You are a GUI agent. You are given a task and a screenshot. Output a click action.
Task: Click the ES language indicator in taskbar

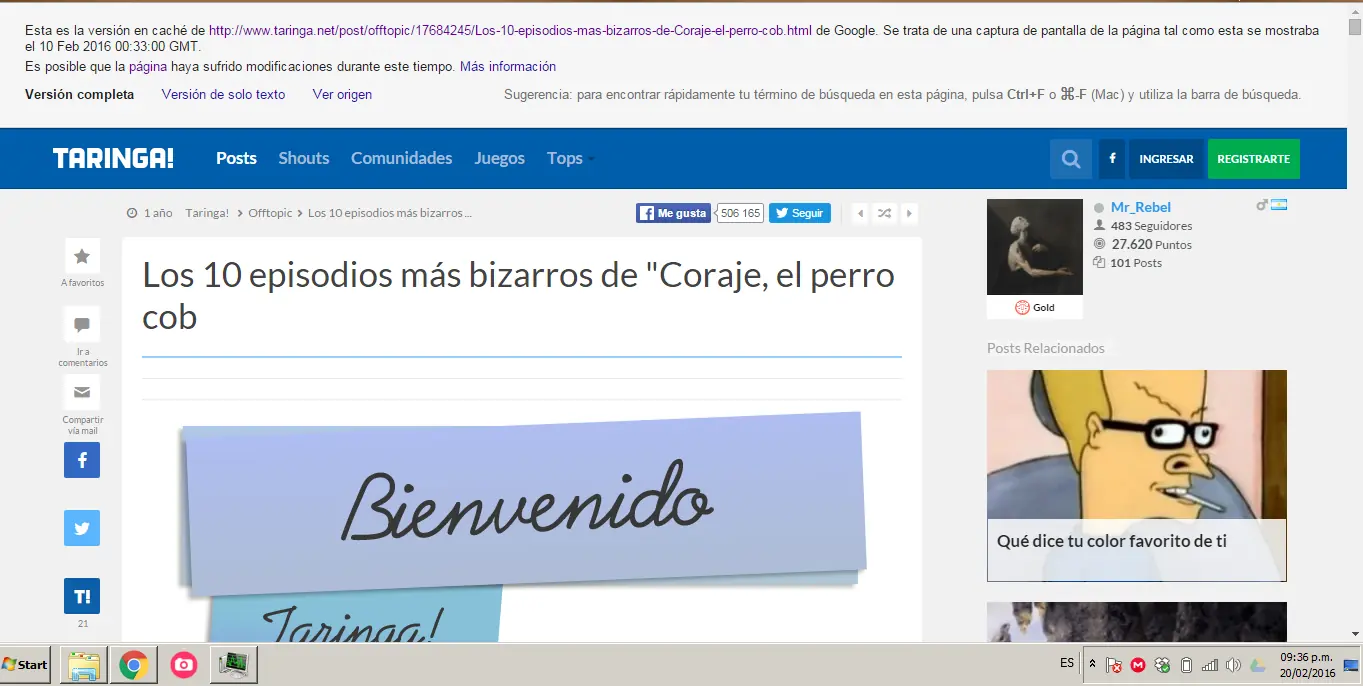click(1067, 663)
